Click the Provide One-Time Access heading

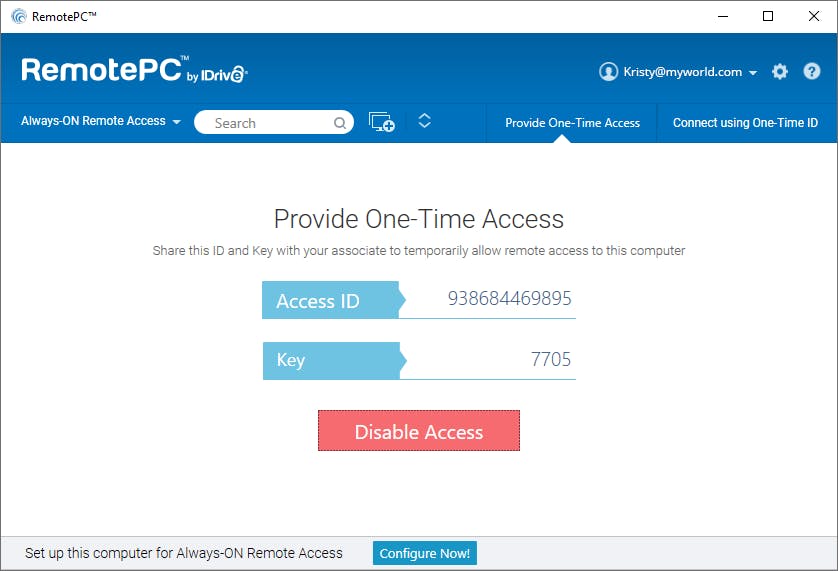[x=419, y=219]
